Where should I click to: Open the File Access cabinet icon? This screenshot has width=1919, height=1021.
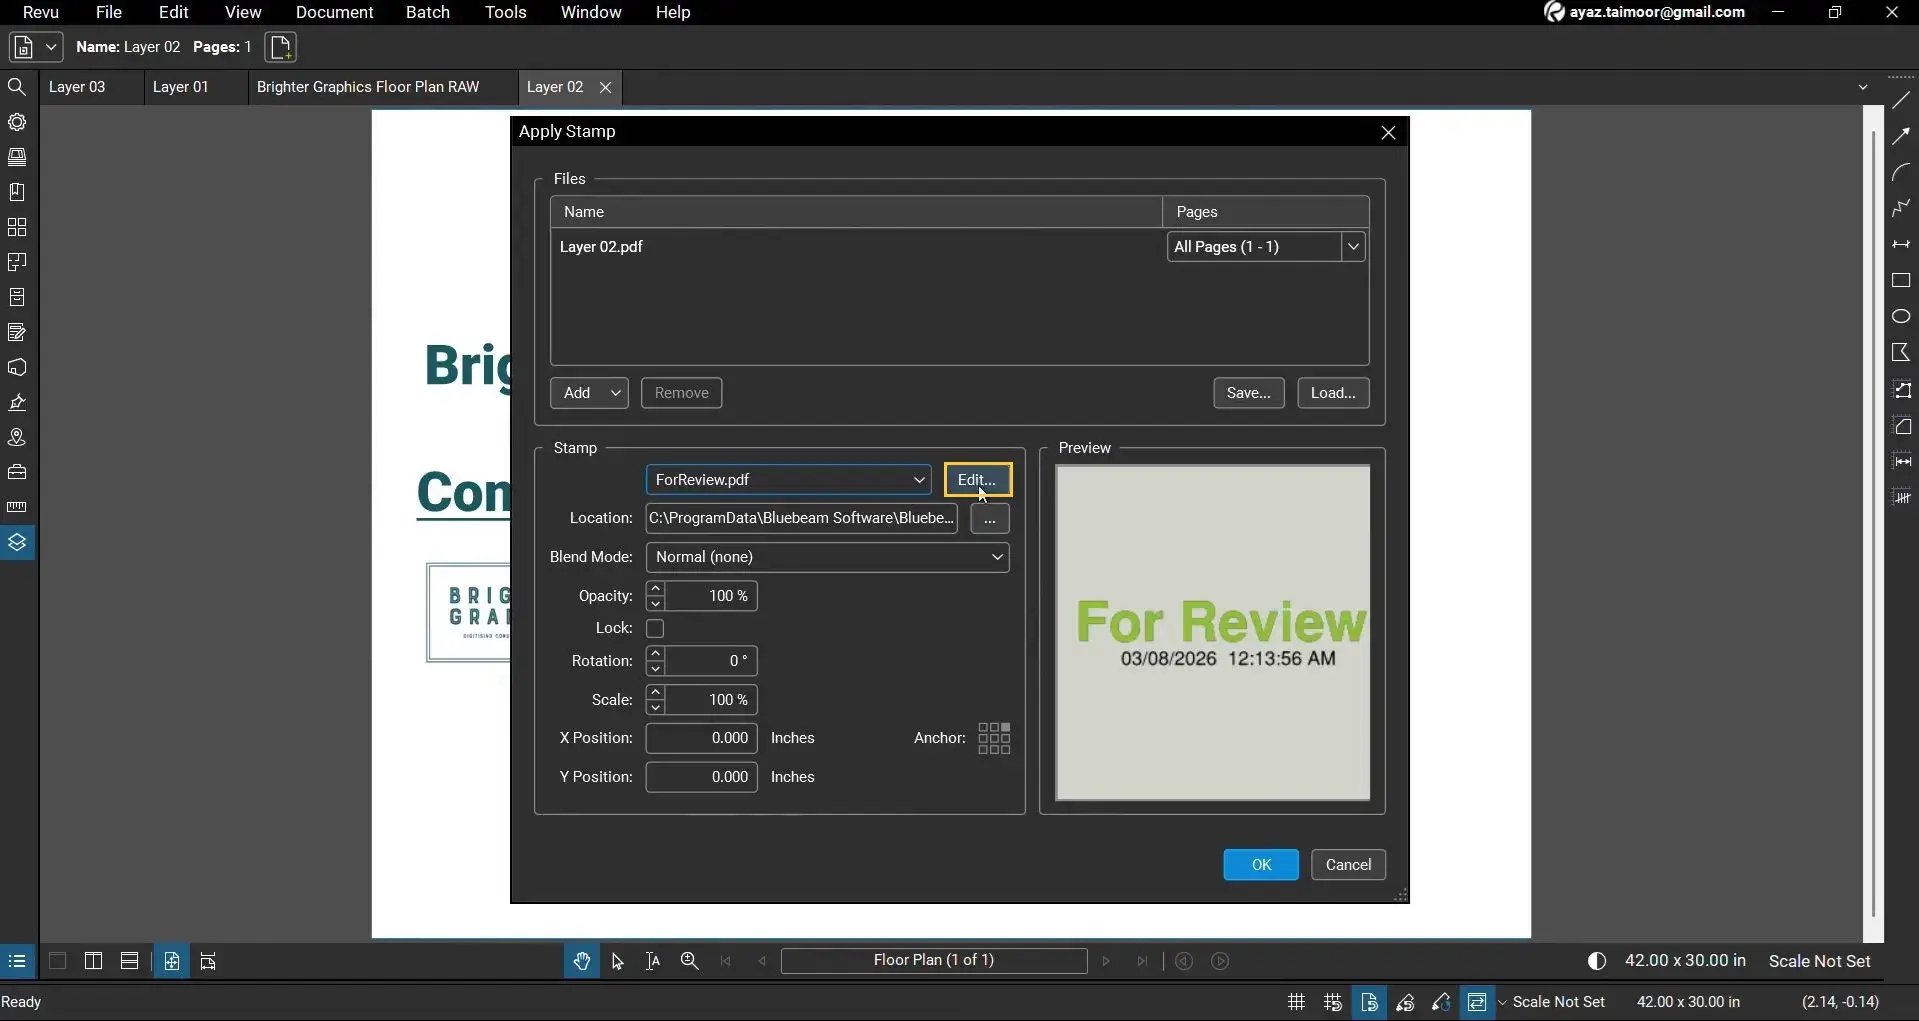(x=17, y=297)
